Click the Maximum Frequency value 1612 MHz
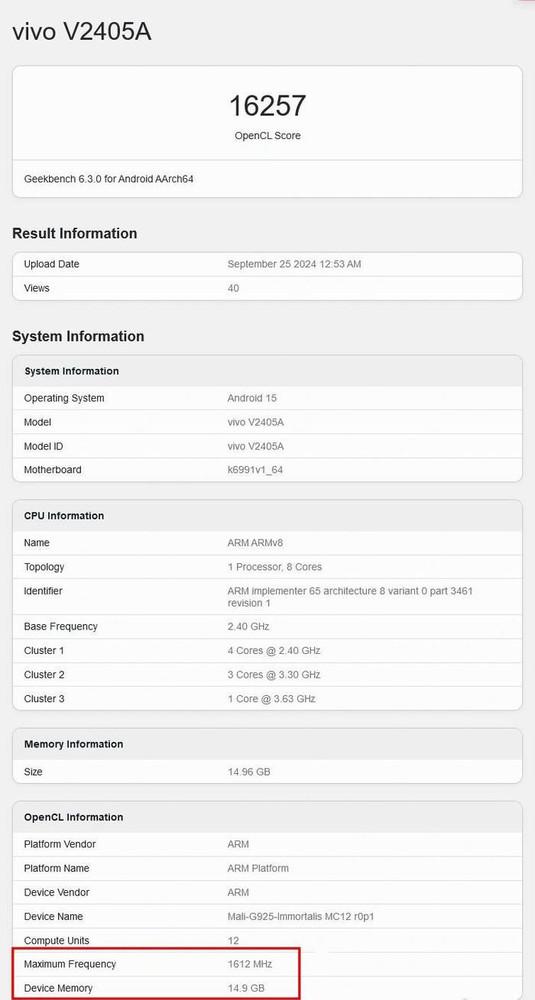 click(249, 964)
